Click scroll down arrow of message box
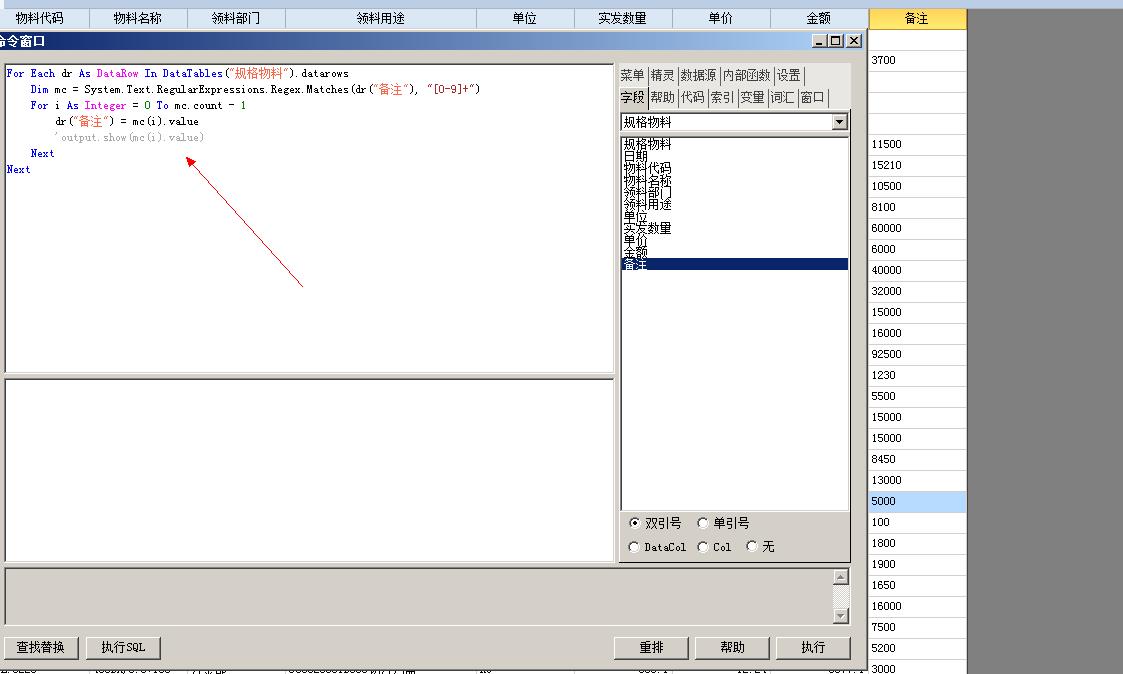 842,615
